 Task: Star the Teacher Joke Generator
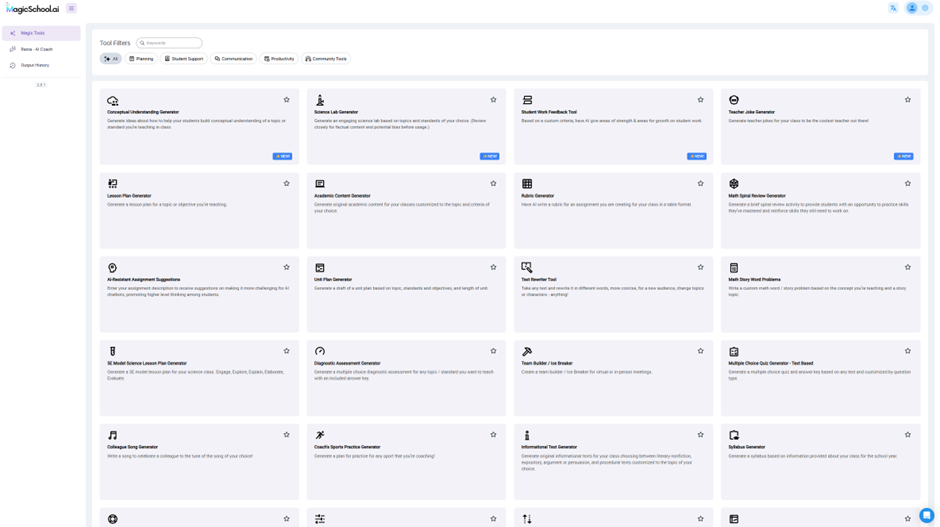pos(908,100)
